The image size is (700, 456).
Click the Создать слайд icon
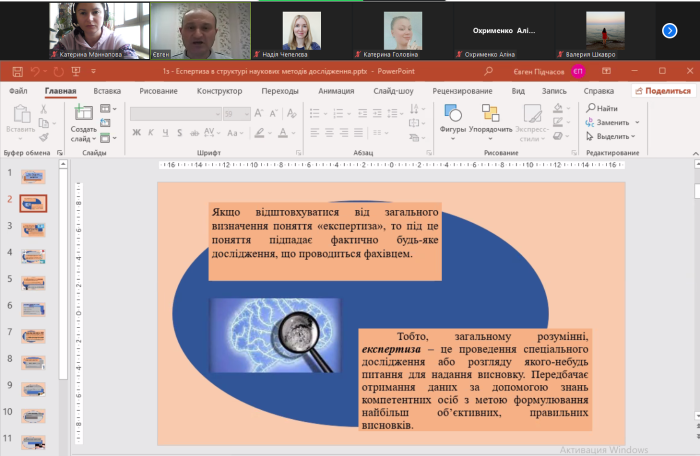tap(83, 113)
